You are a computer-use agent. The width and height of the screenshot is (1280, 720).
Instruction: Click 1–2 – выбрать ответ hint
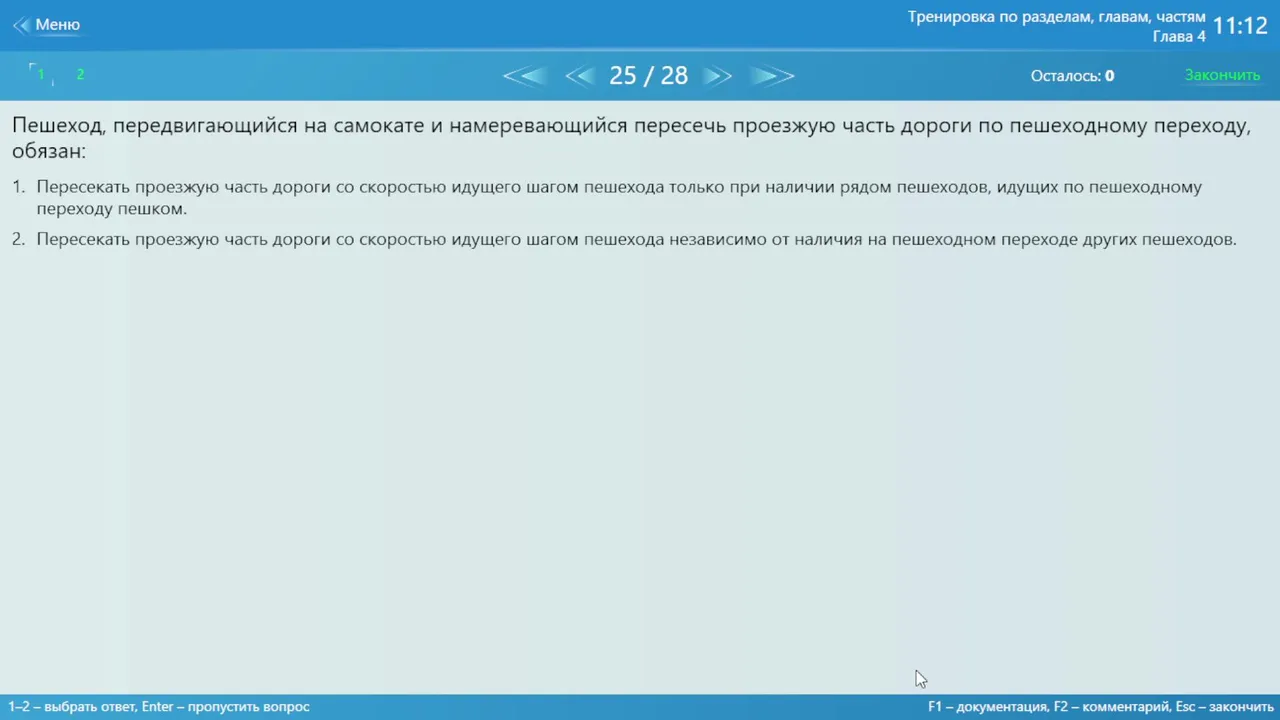tap(72, 707)
